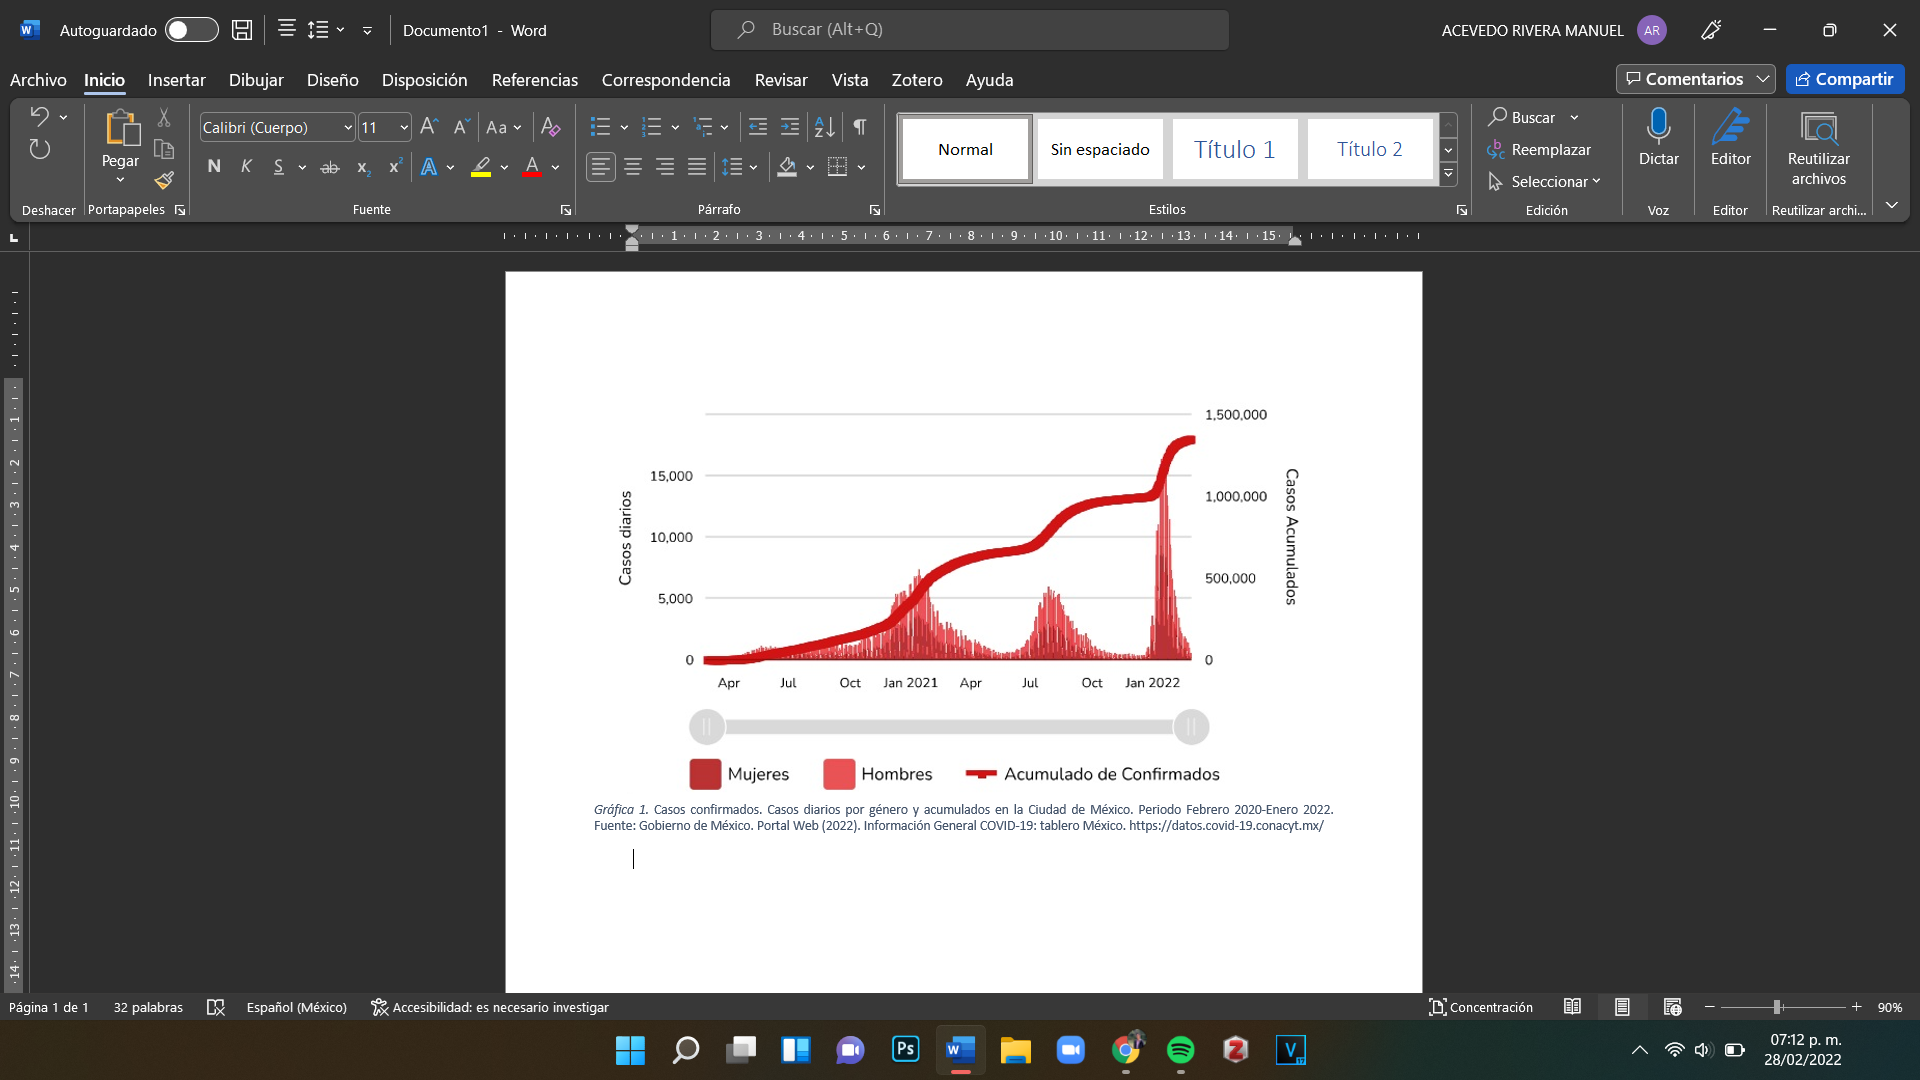Click the Windows Start button
This screenshot has height=1080, width=1920.
point(630,1050)
